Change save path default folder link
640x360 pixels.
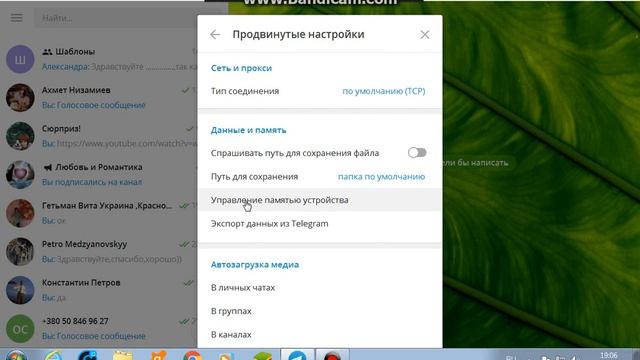[381, 177]
